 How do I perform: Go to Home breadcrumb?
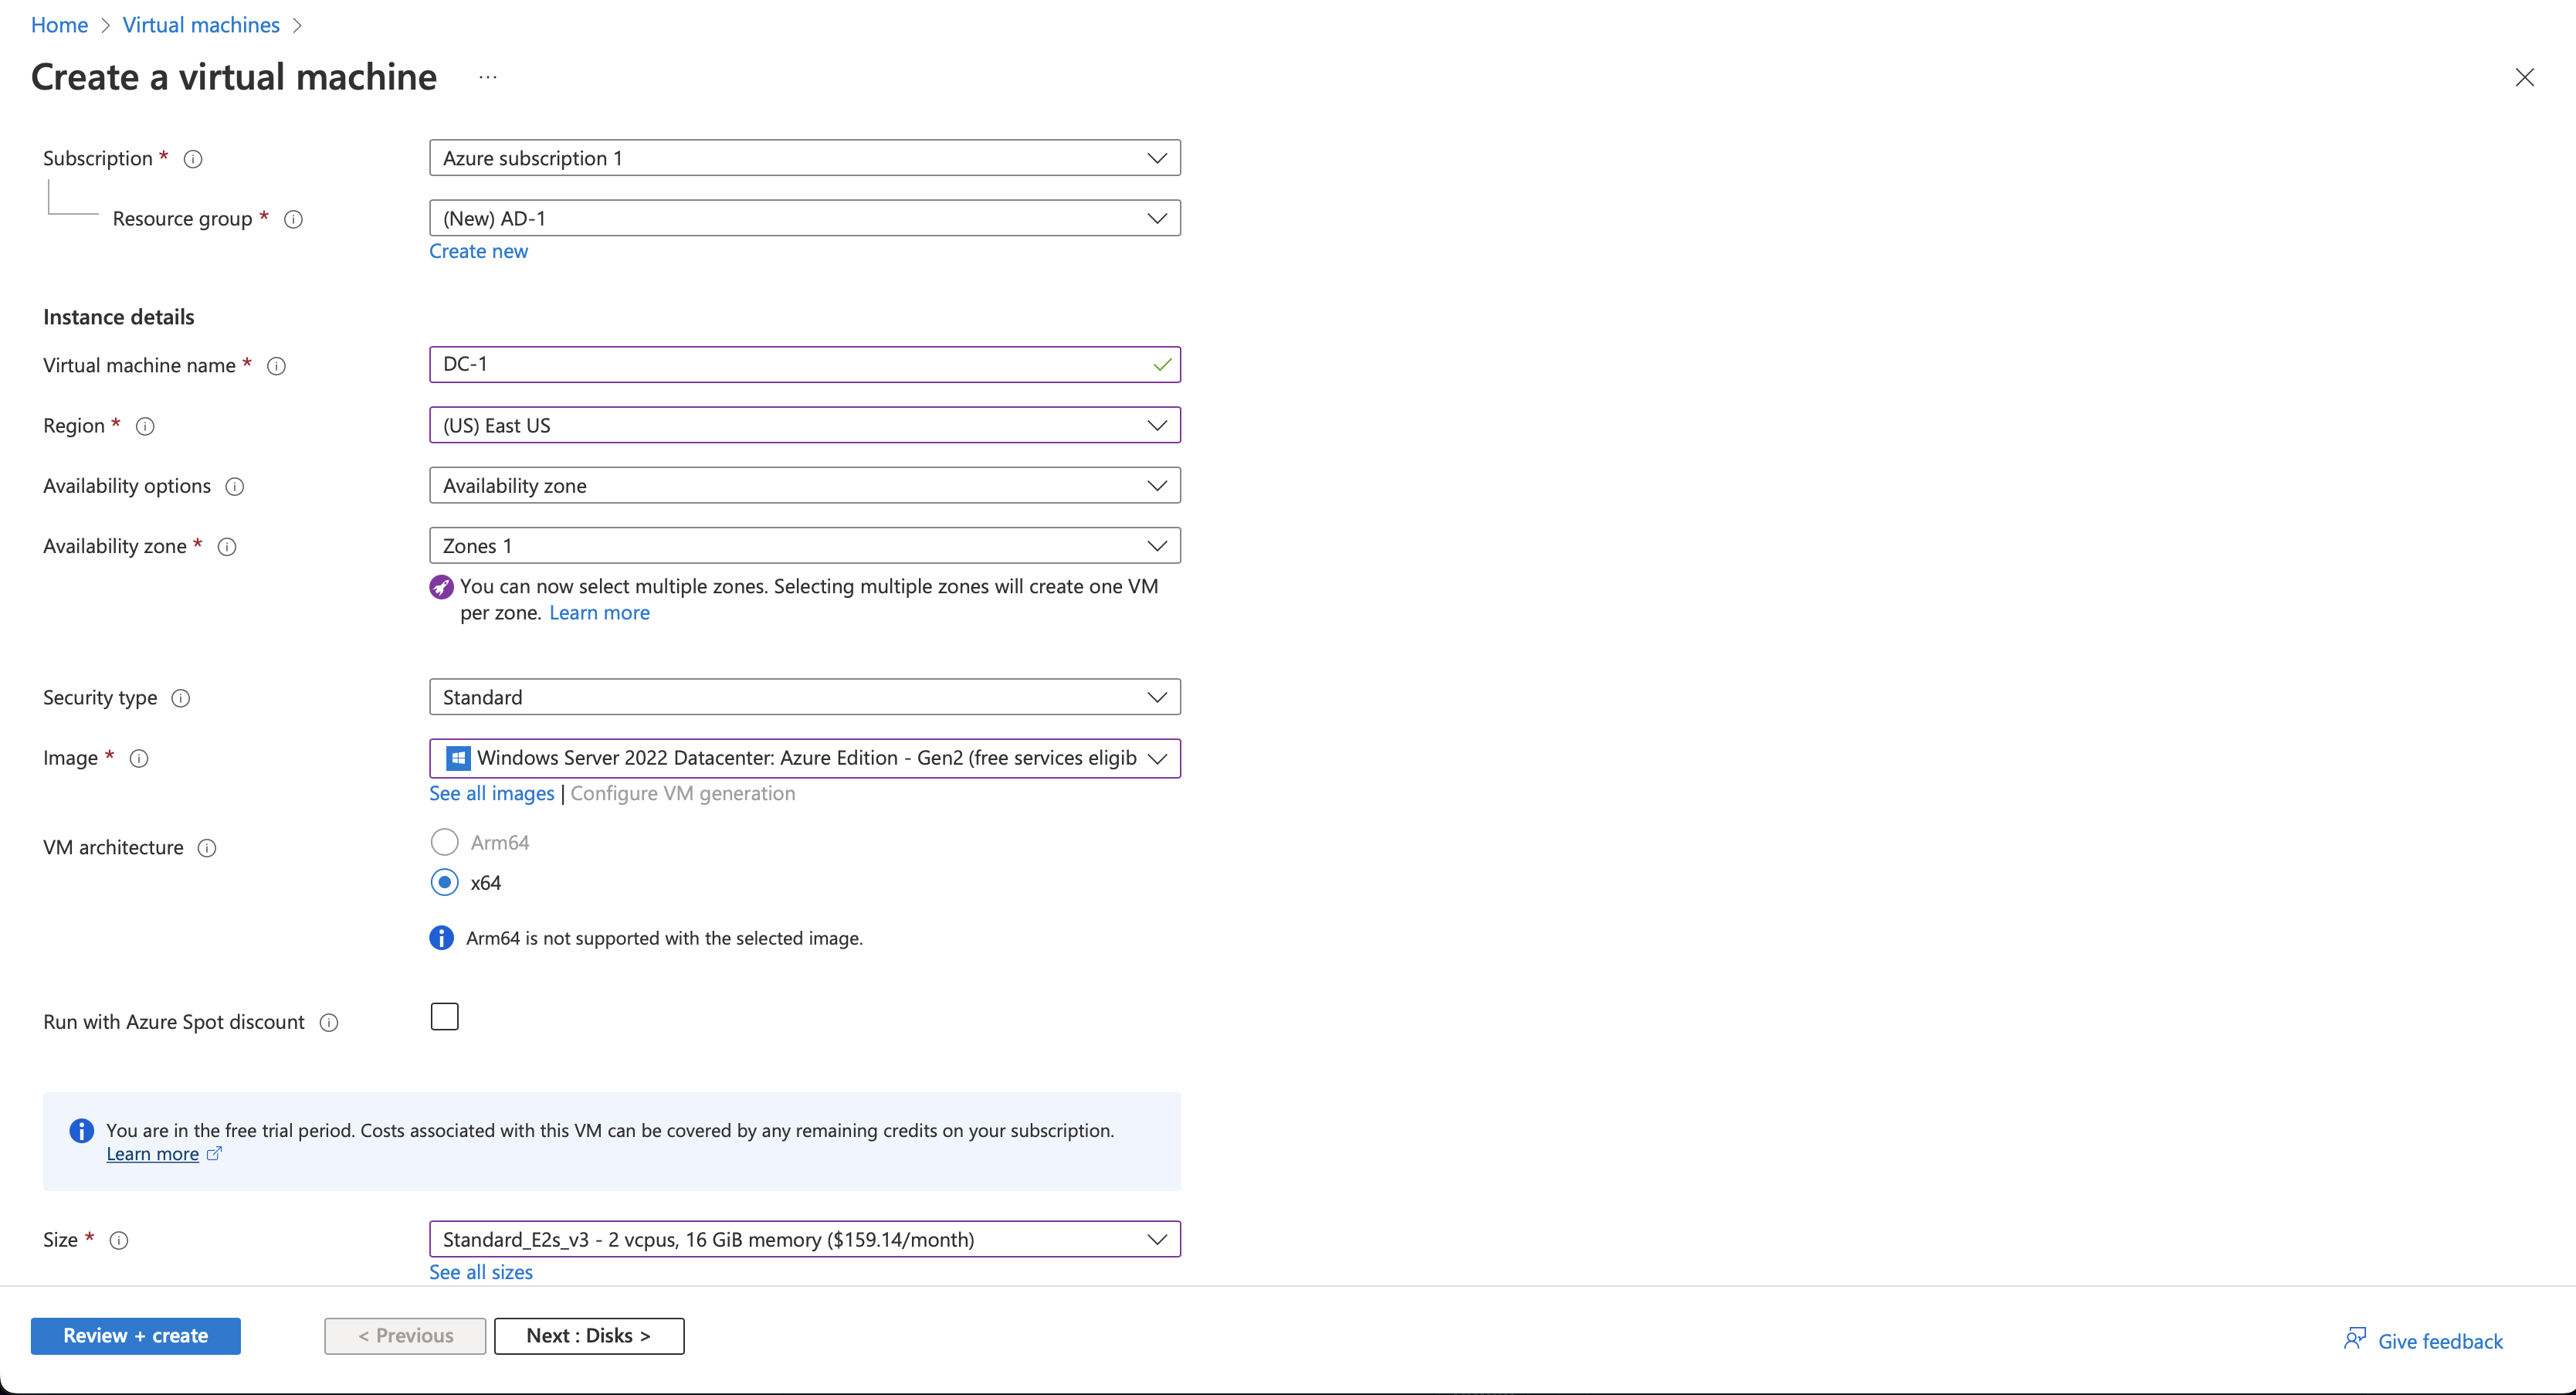click(x=59, y=25)
